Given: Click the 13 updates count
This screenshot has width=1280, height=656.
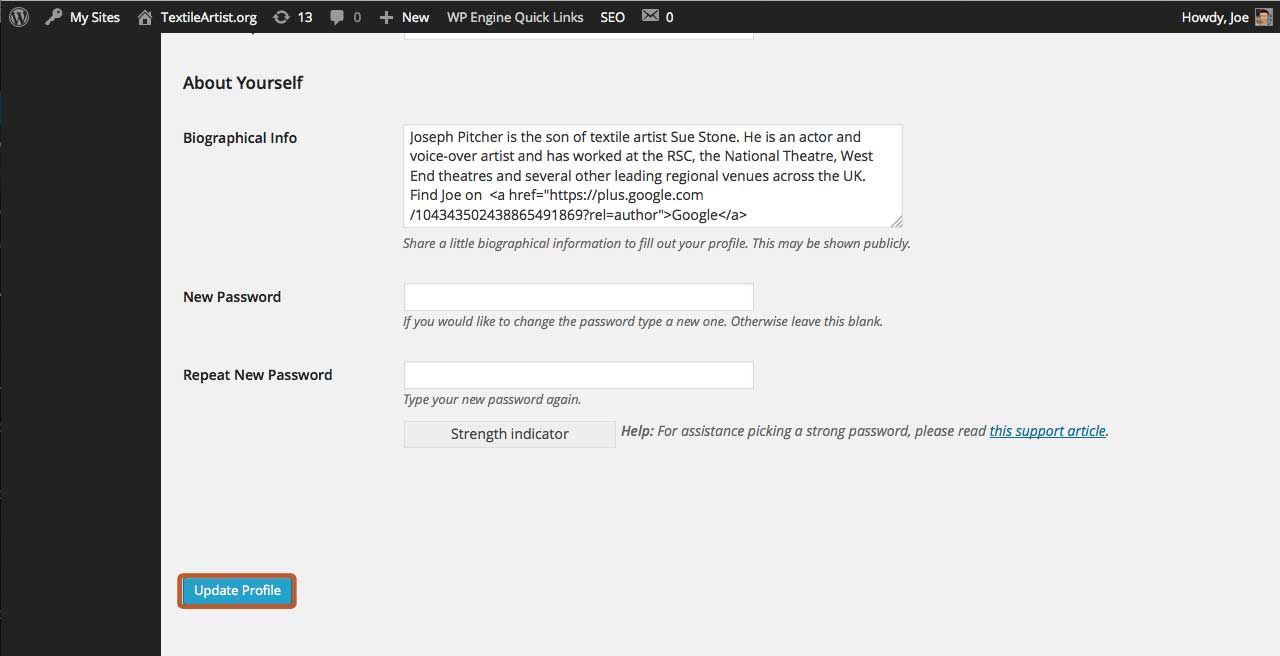Looking at the screenshot, I should coord(305,17).
